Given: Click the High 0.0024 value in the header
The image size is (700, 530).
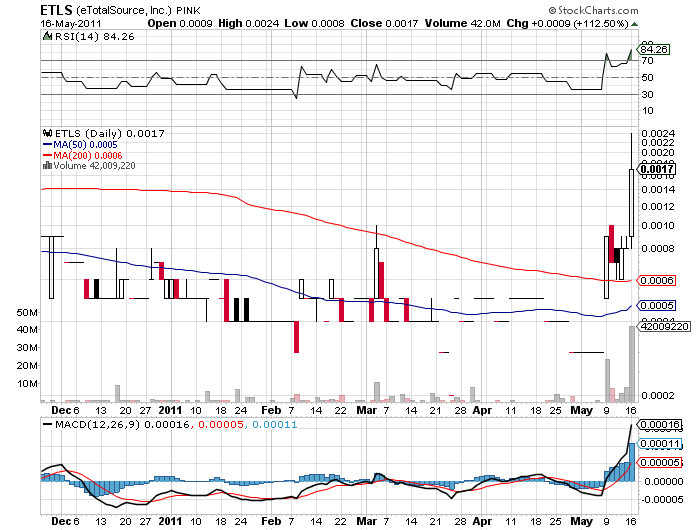Looking at the screenshot, I should [x=249, y=23].
